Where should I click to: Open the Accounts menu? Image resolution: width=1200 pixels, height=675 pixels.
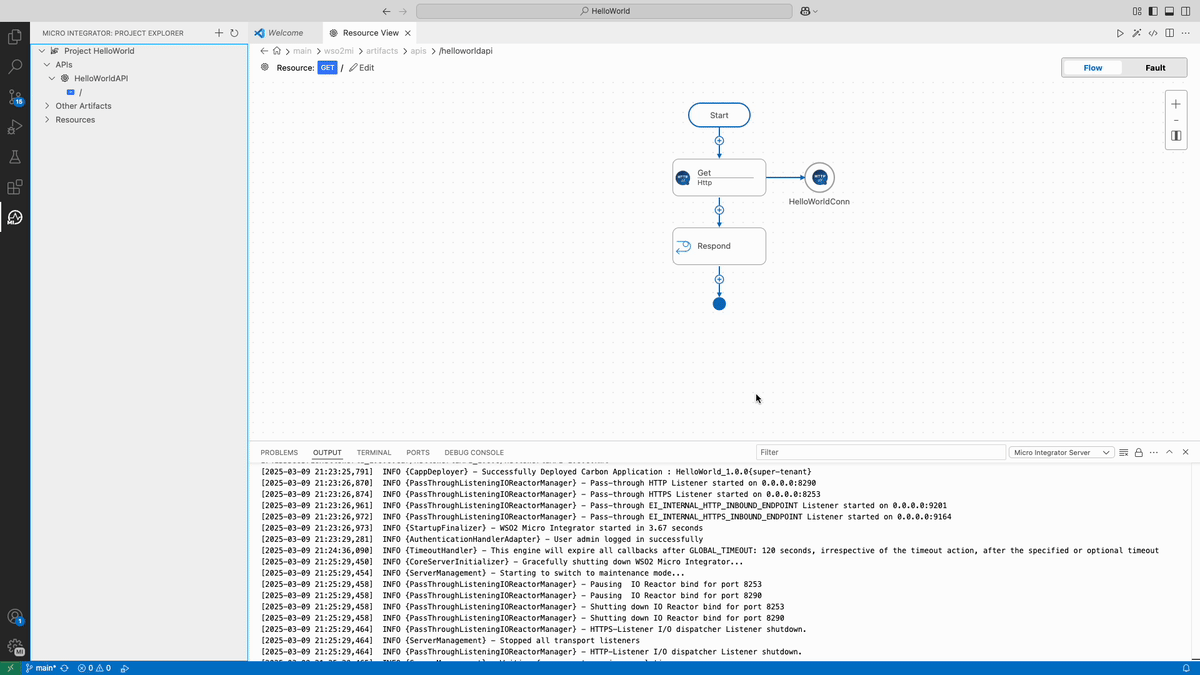click(x=15, y=617)
